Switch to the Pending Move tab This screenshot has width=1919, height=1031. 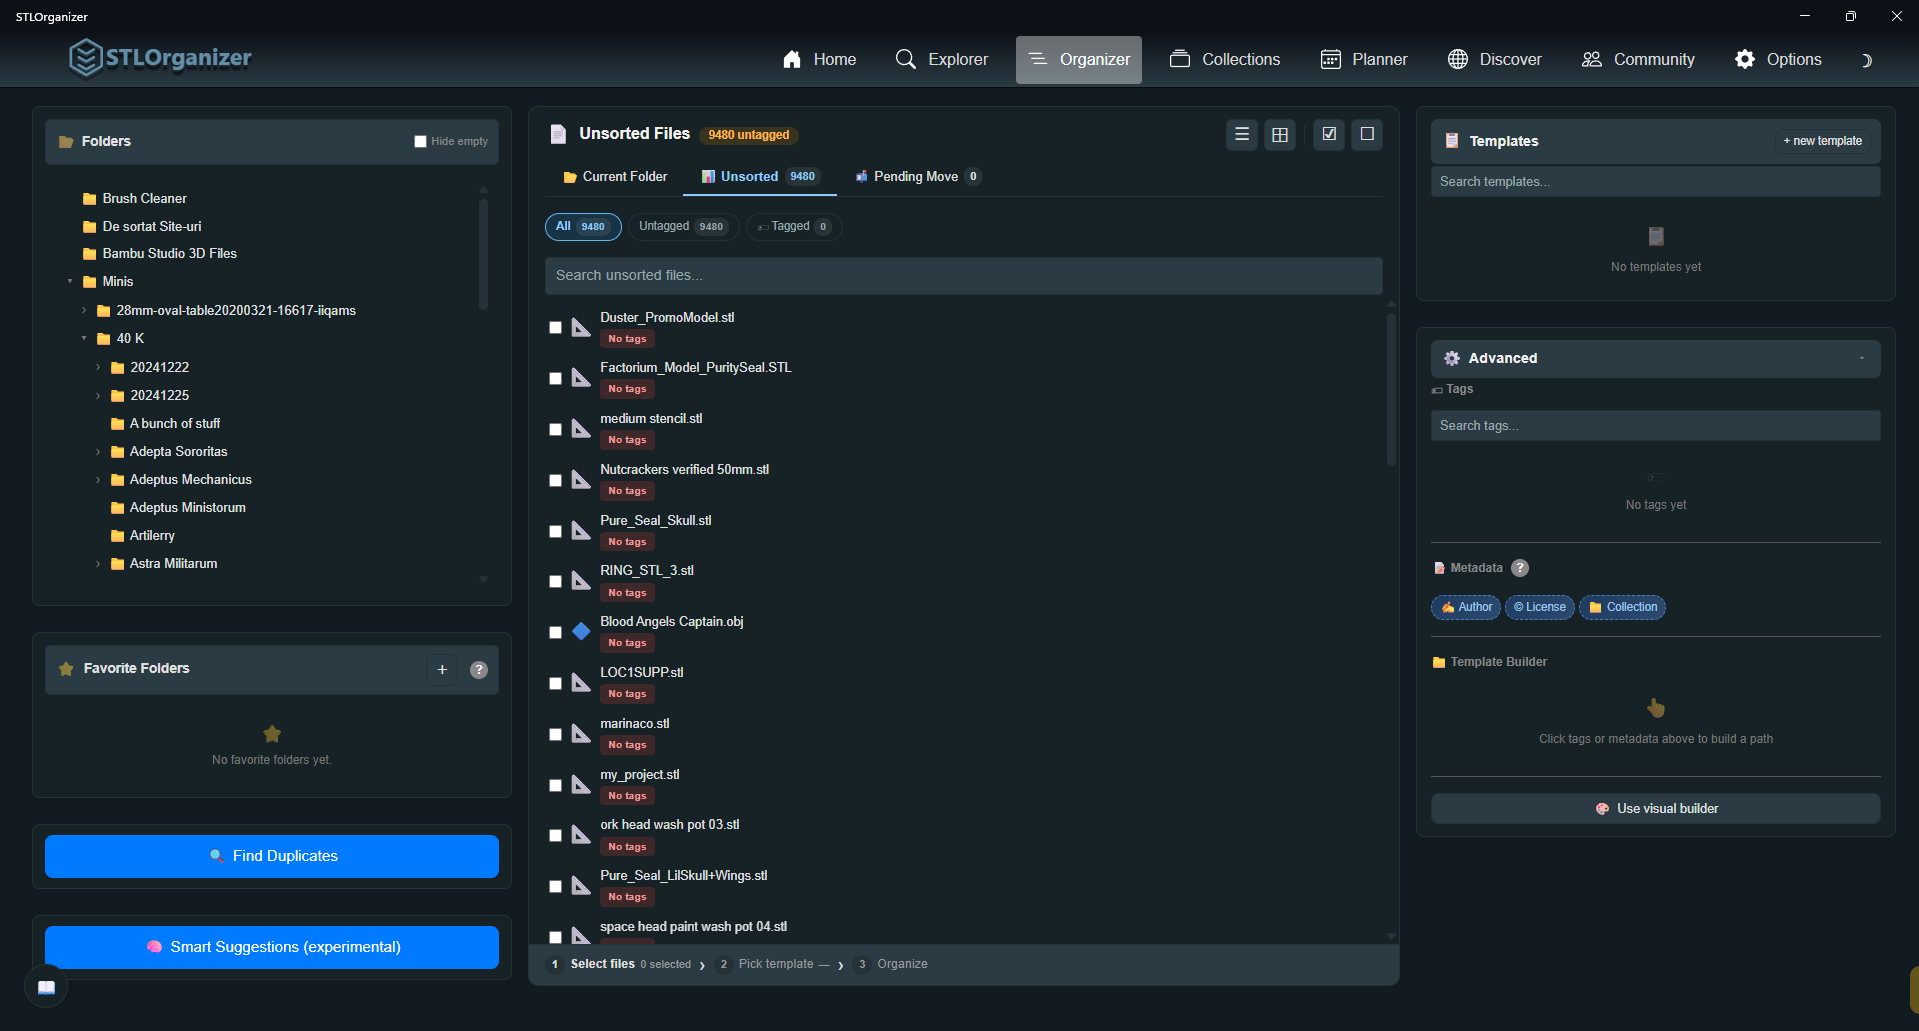click(918, 177)
